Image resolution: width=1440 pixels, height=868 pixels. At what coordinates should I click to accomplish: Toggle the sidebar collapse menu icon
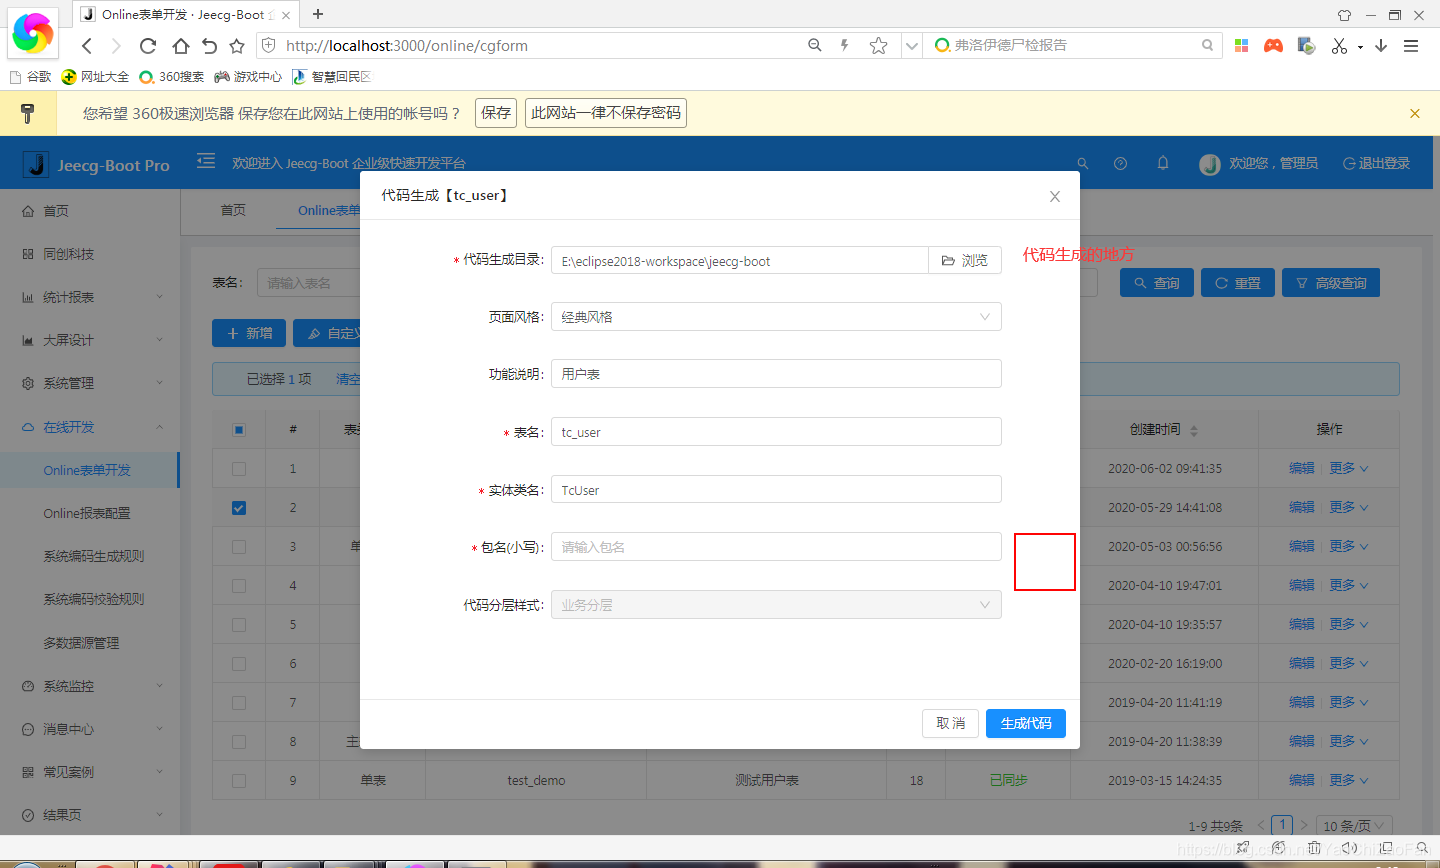pos(206,161)
